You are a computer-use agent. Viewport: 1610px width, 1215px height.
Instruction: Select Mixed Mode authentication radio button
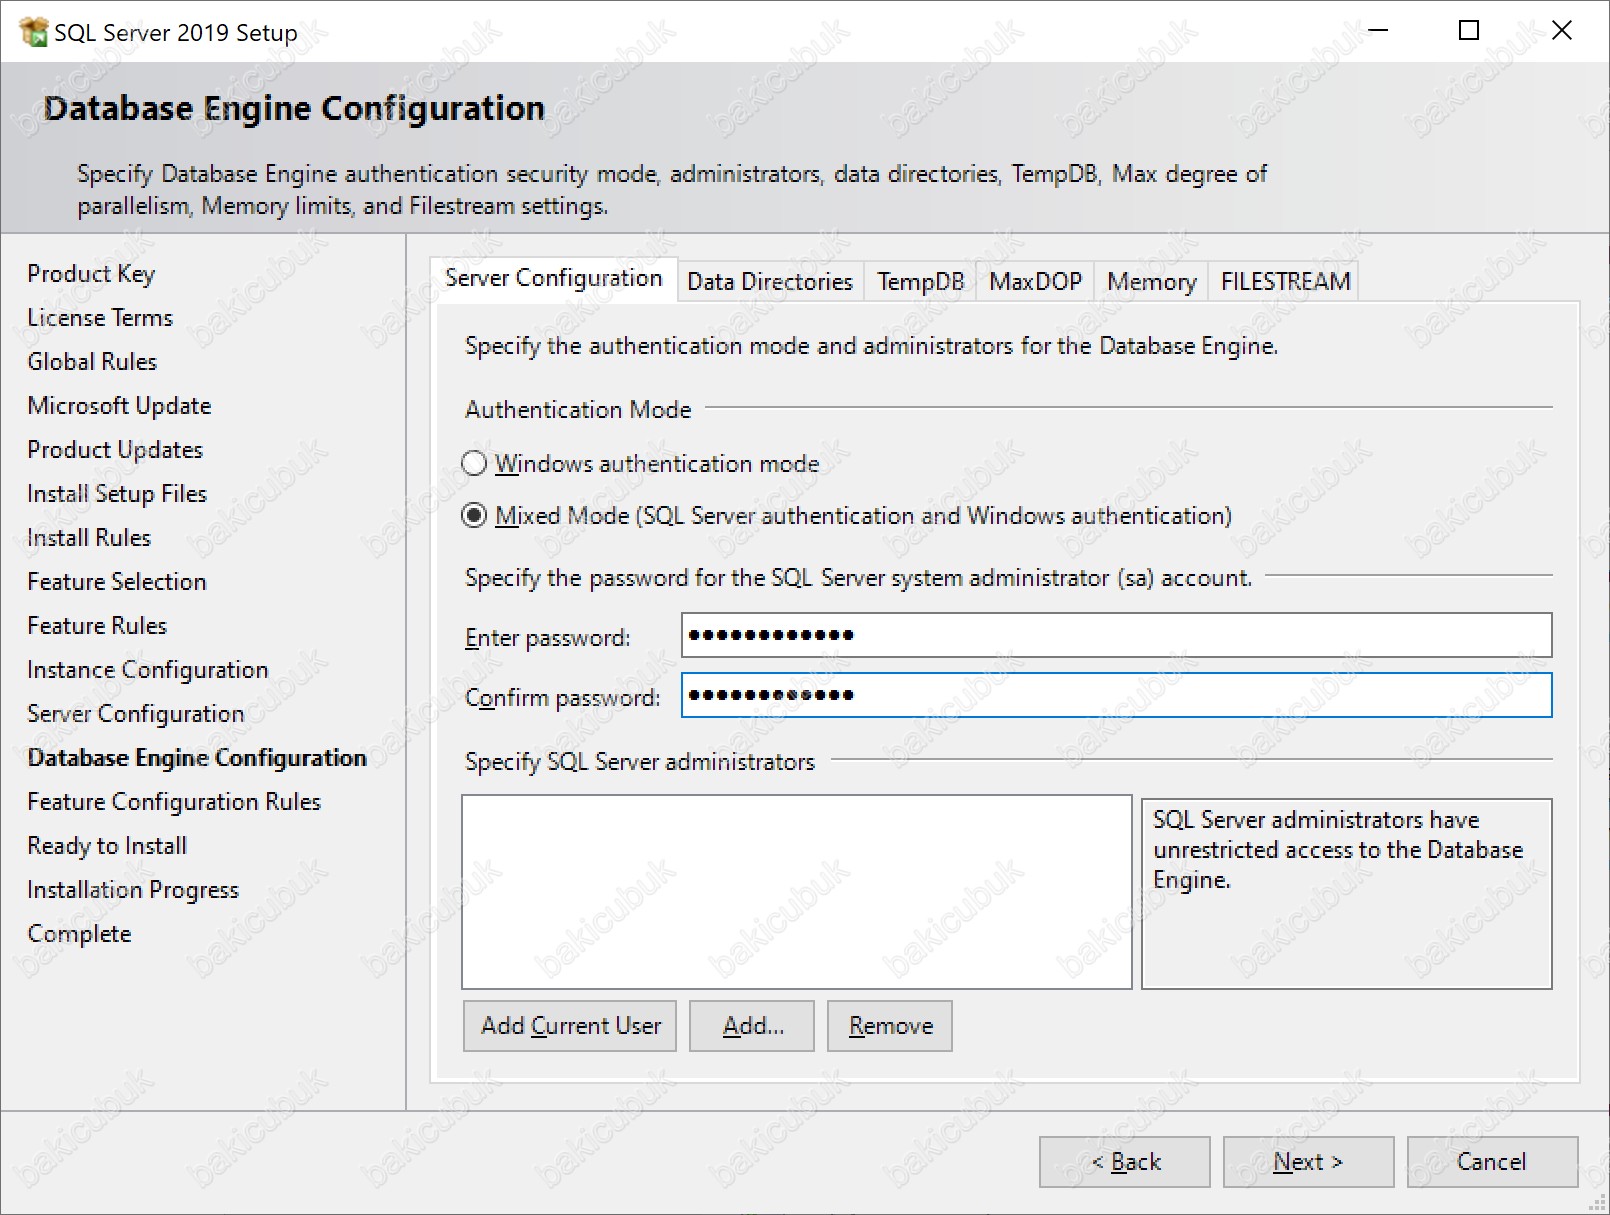coord(474,516)
